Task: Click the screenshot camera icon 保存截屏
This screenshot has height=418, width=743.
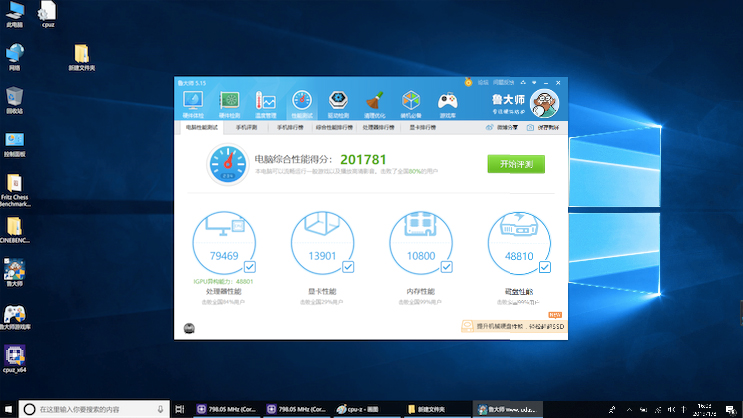Action: (531, 127)
